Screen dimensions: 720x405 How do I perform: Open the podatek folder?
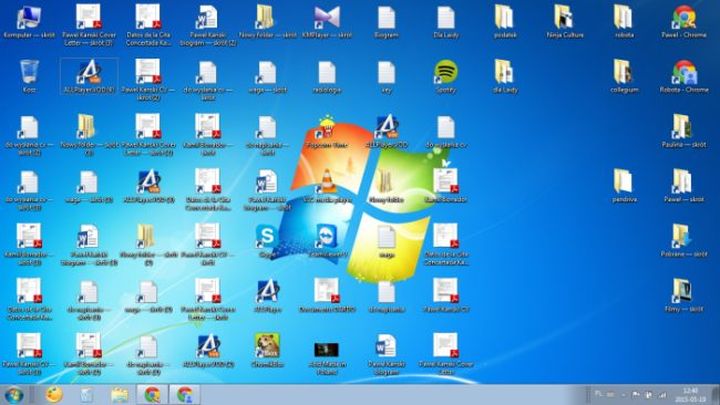[505, 22]
